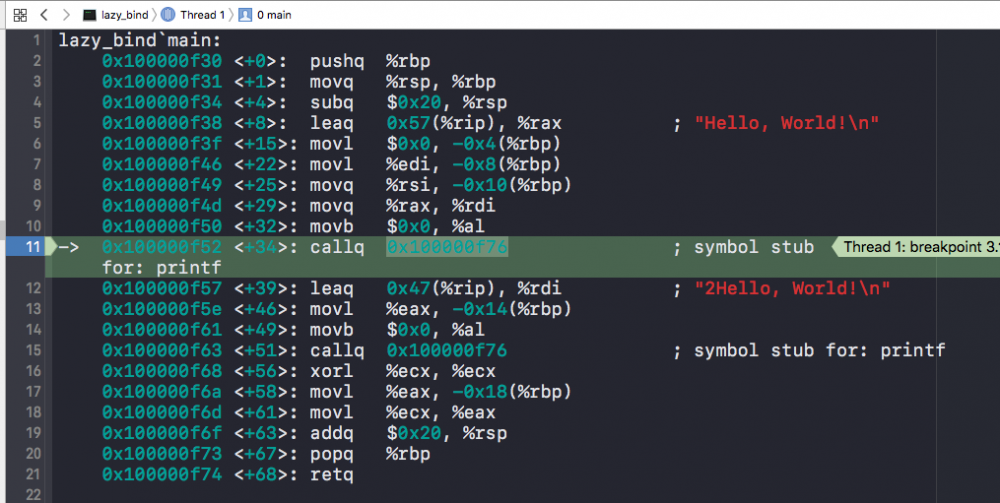The image size is (1000, 503).
Task: Click the lazy_bind terminal icon
Action: pyautogui.click(x=90, y=15)
